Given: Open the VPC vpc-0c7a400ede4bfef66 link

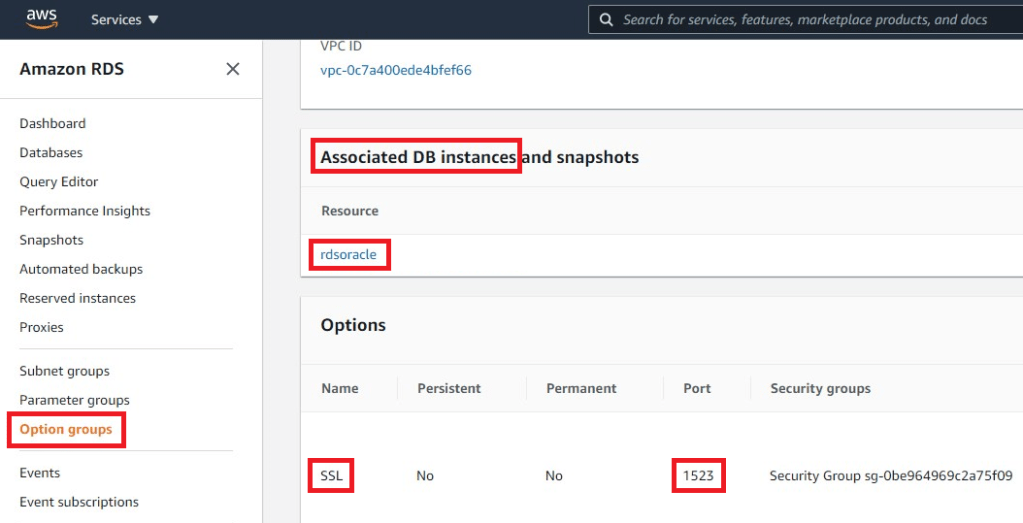Looking at the screenshot, I should [395, 70].
